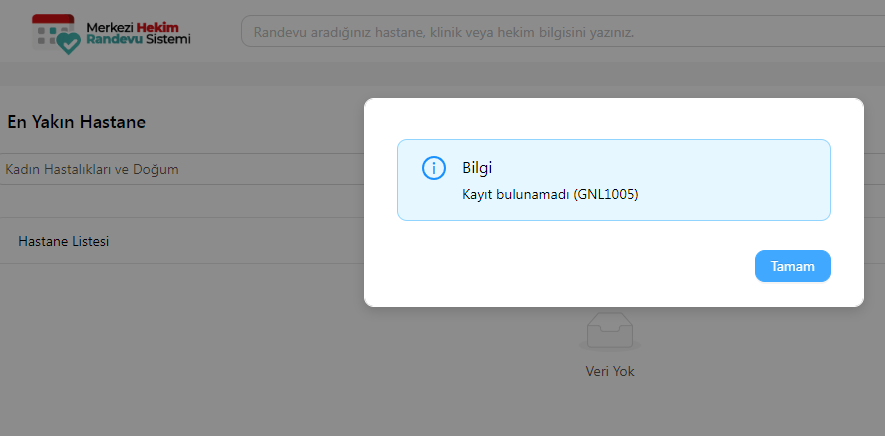Screen dimensions: 885x436
Task: Click the Bilgi dialog title
Action: coord(477,167)
